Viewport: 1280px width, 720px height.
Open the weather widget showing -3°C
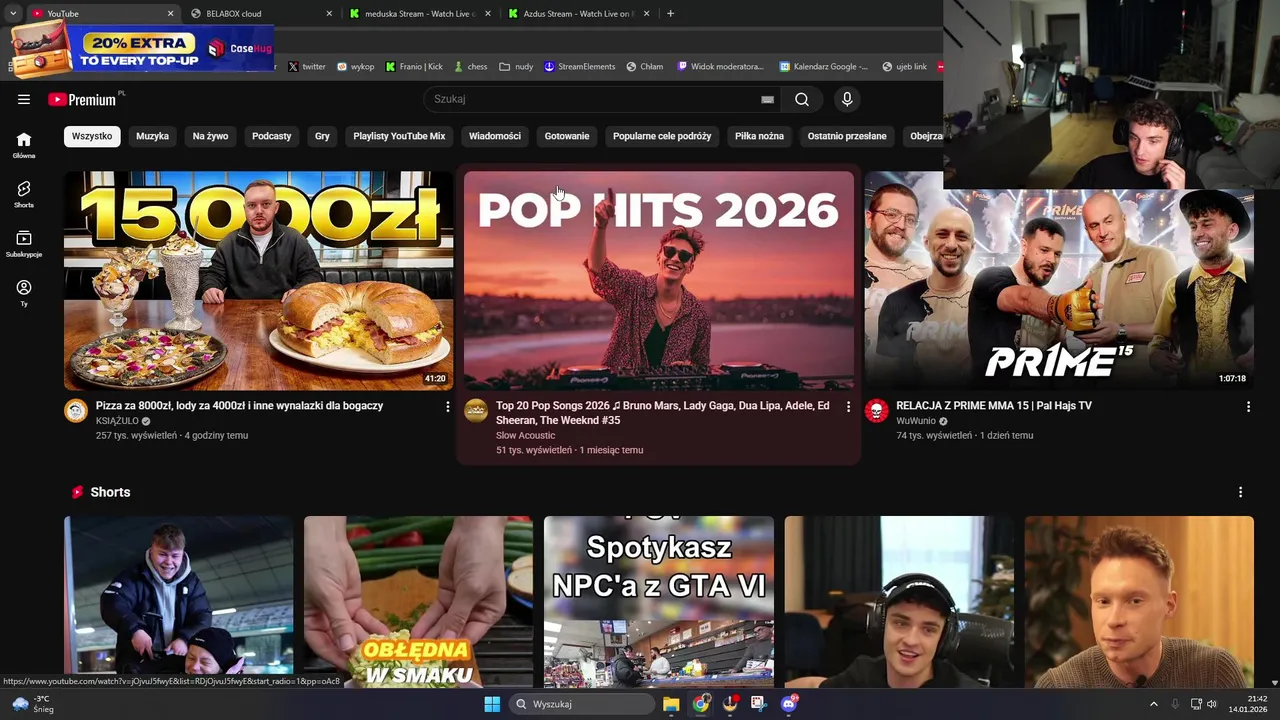(32, 704)
